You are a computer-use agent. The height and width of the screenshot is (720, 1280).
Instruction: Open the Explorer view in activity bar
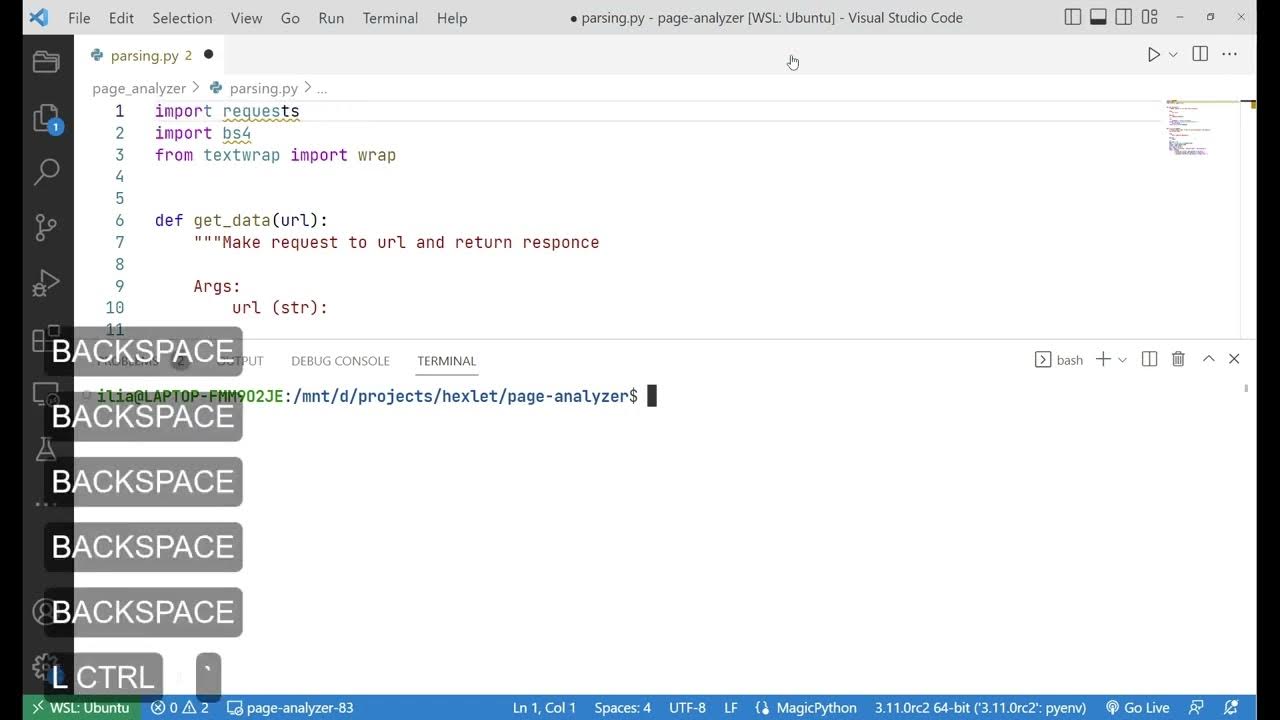coord(47,62)
